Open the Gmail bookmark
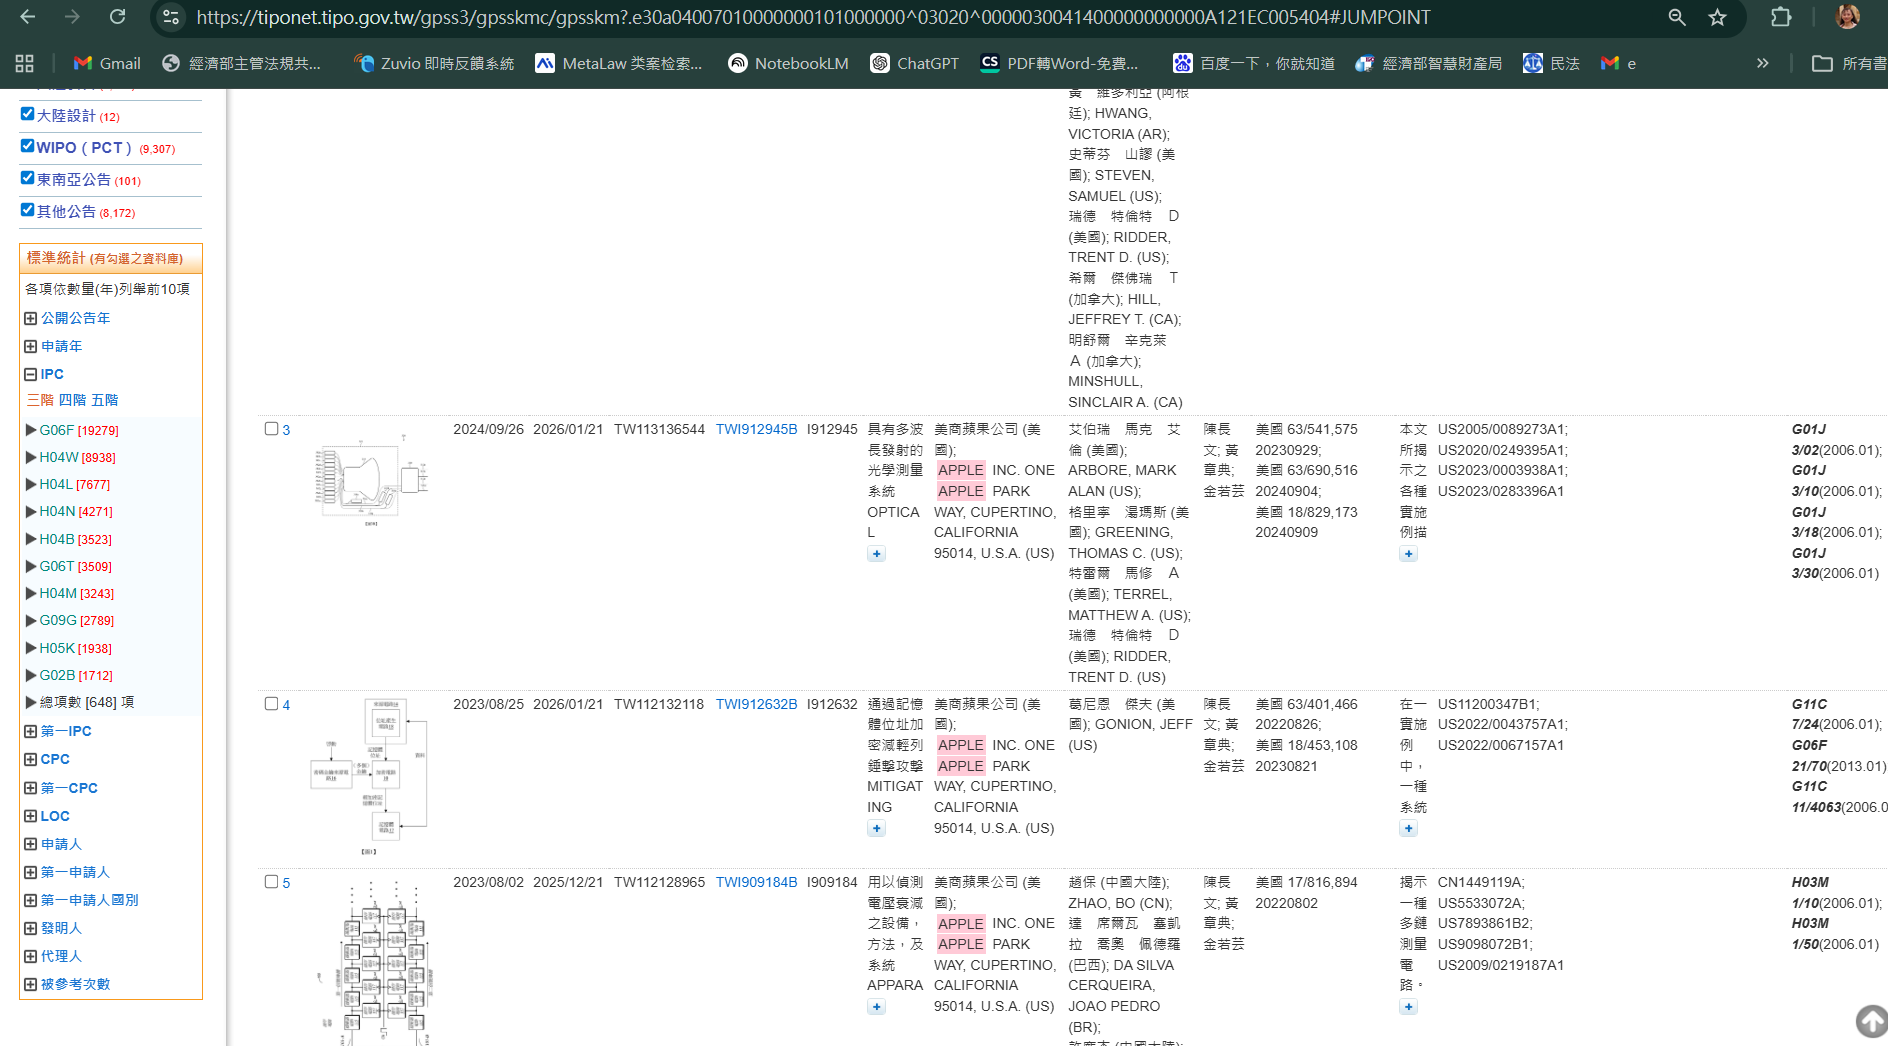1888x1046 pixels. click(107, 63)
